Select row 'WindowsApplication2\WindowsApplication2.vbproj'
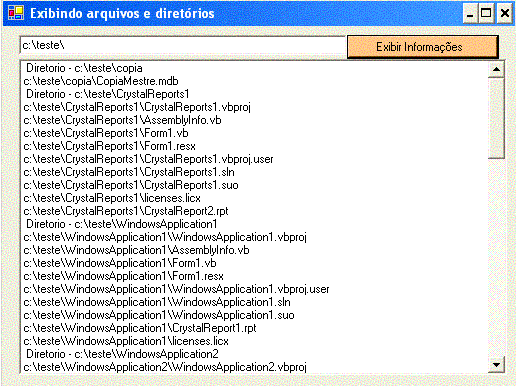This screenshot has width=516, height=386. [255, 367]
